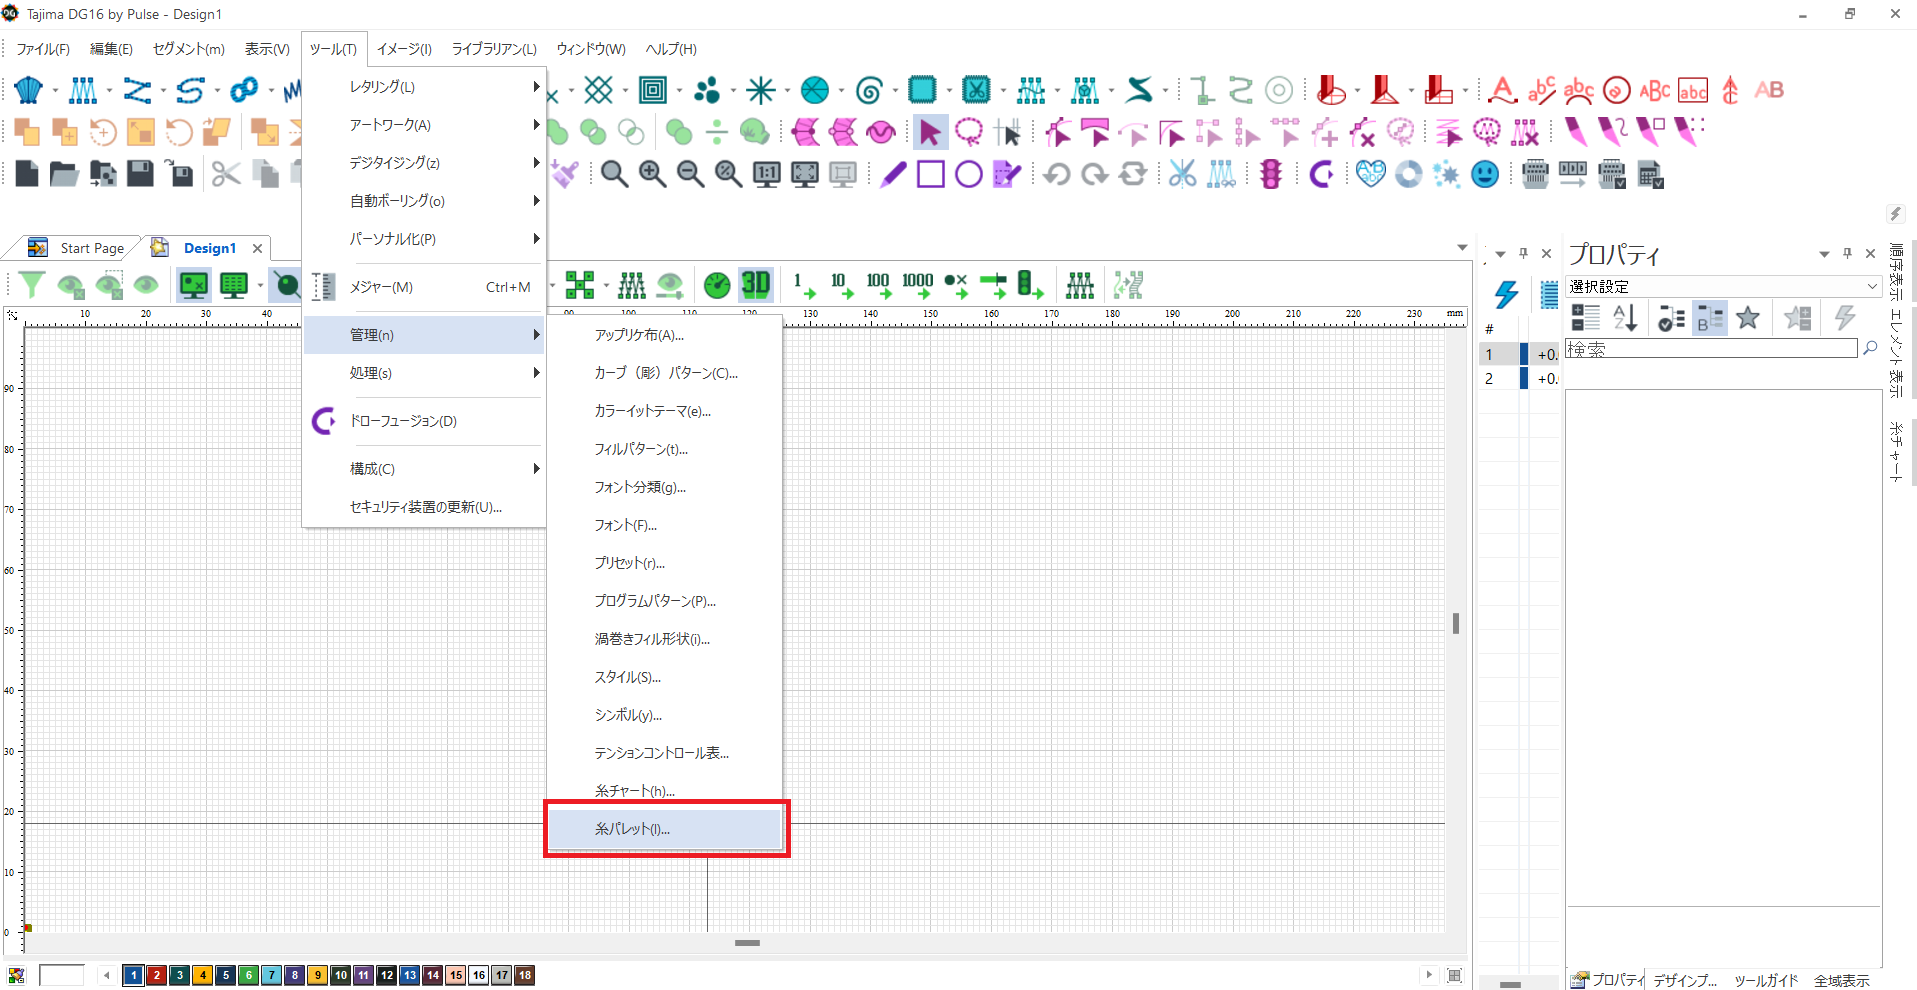1917x990 pixels.
Task: Click the Undo arrow icon
Action: (1057, 174)
